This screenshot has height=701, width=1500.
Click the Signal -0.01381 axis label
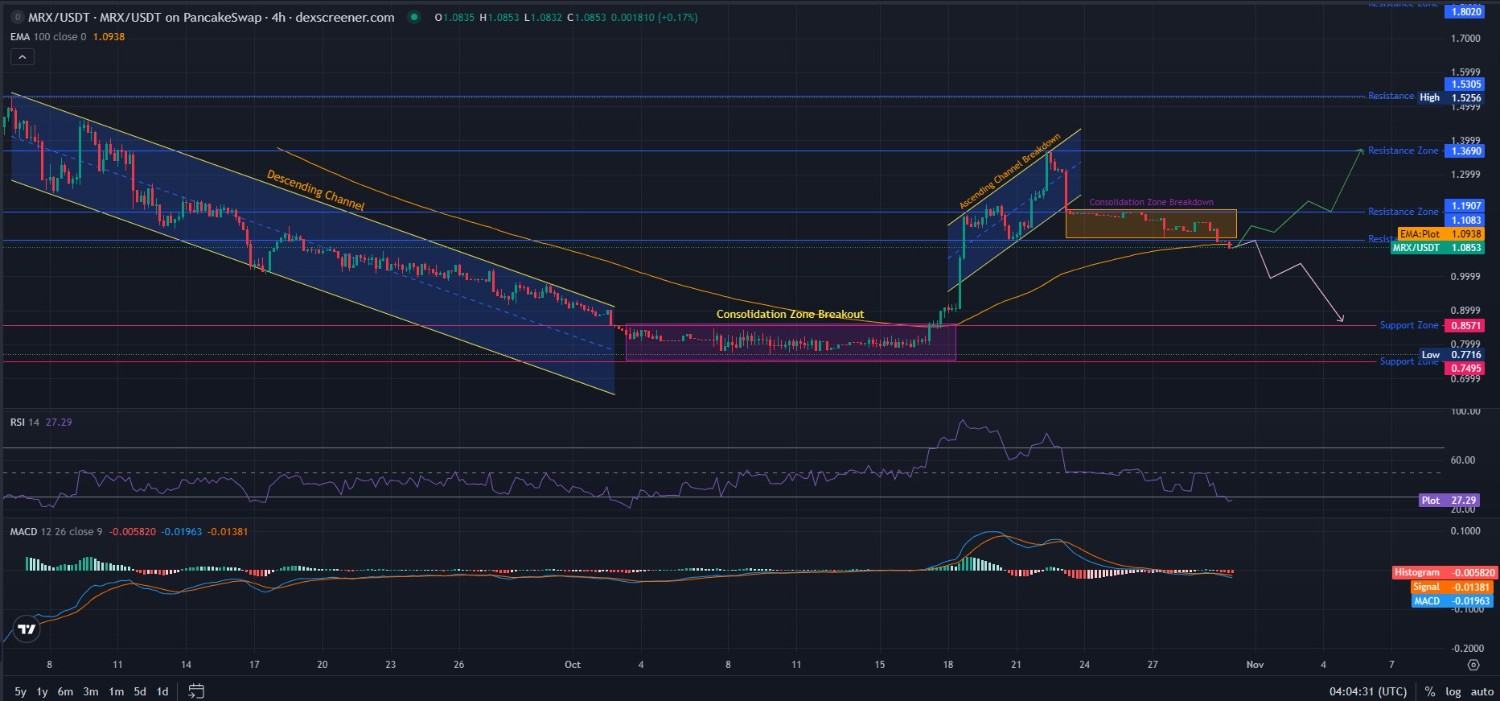[1454, 586]
